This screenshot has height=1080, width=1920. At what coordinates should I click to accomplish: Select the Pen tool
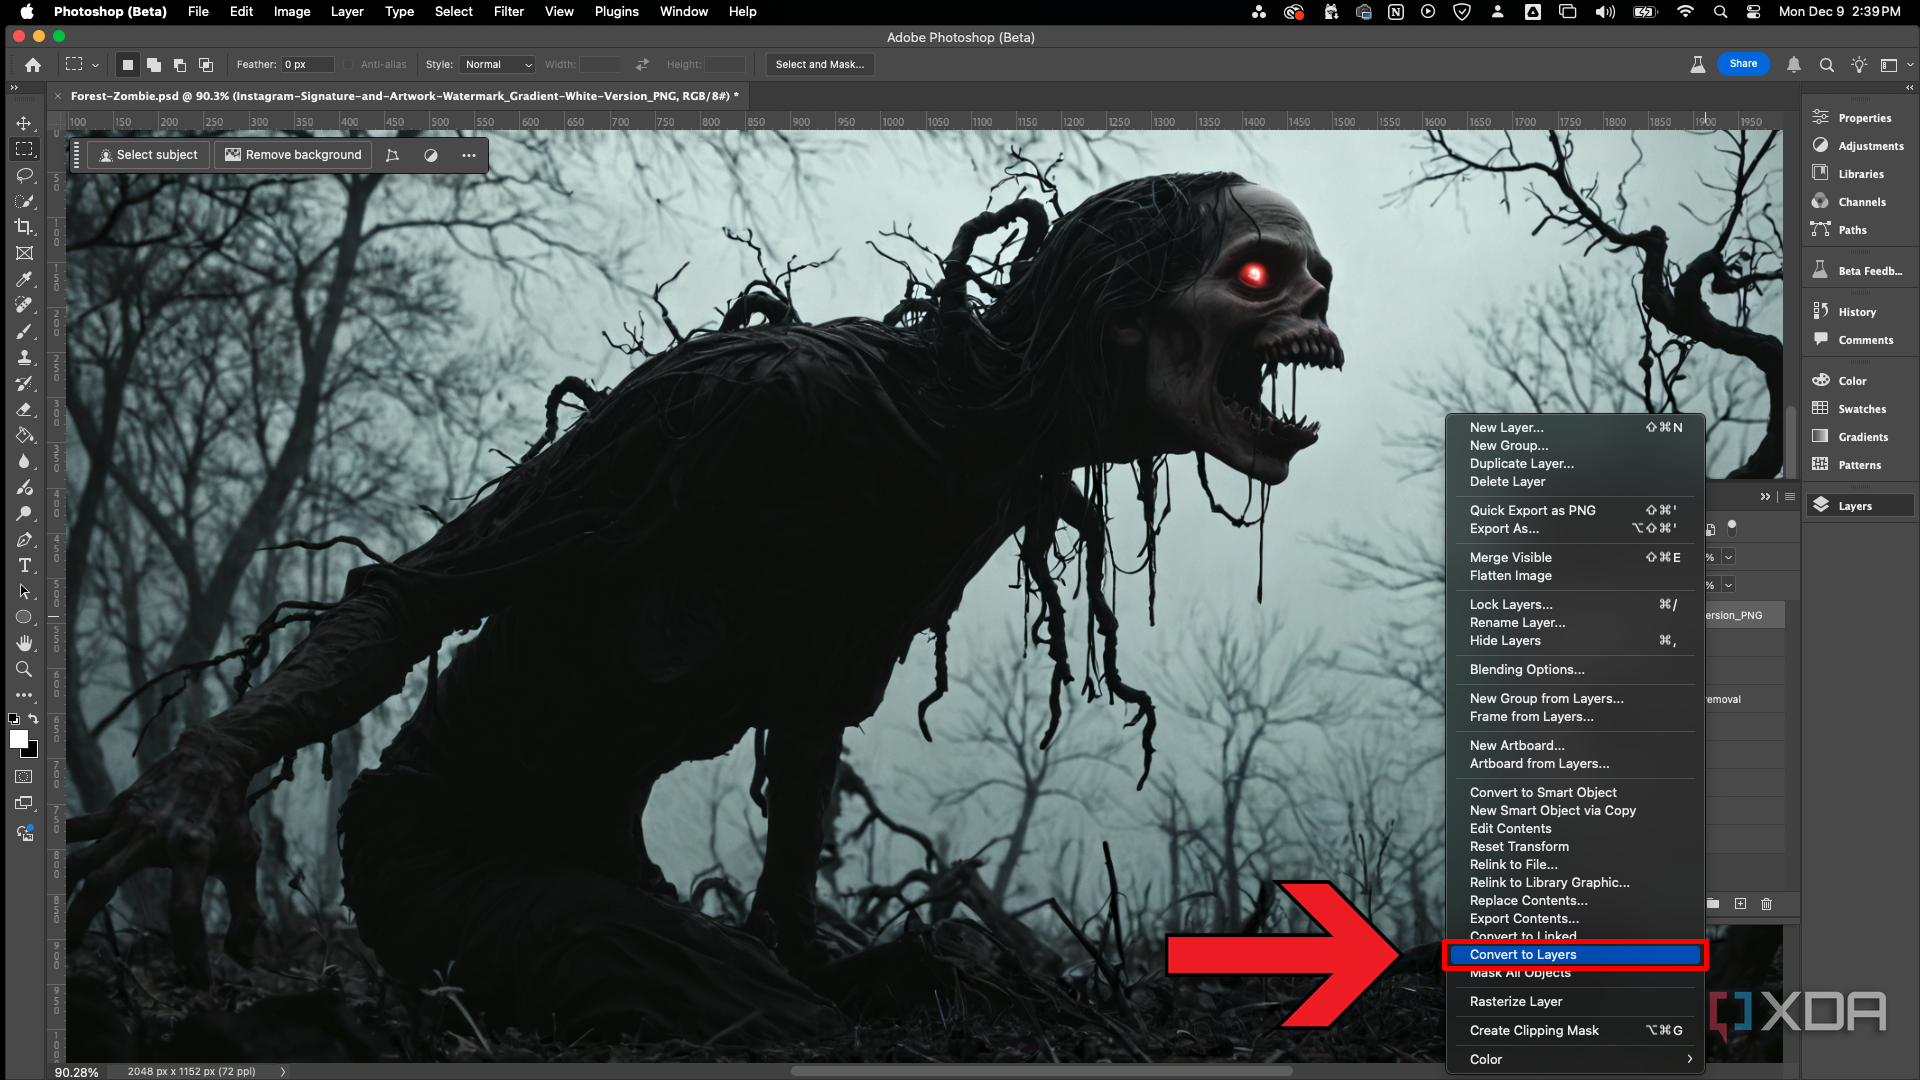coord(24,539)
